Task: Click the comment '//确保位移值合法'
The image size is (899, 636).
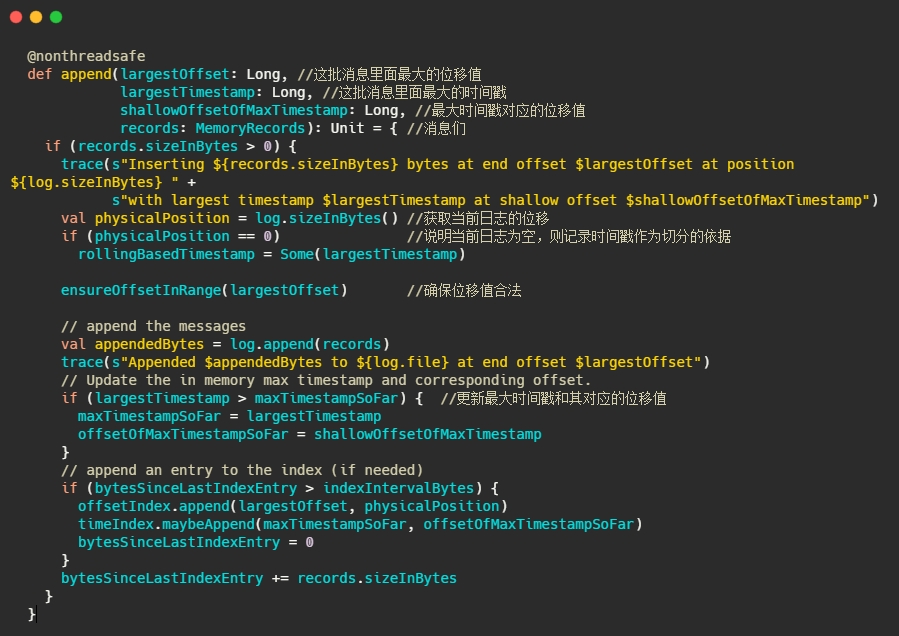Action: point(463,290)
